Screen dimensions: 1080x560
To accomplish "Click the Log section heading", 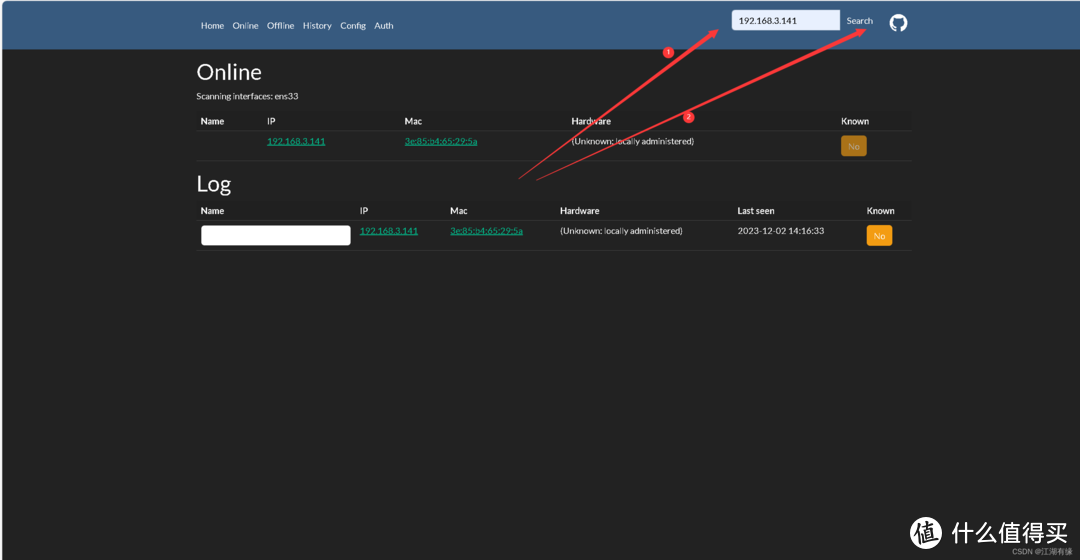I will [x=214, y=184].
